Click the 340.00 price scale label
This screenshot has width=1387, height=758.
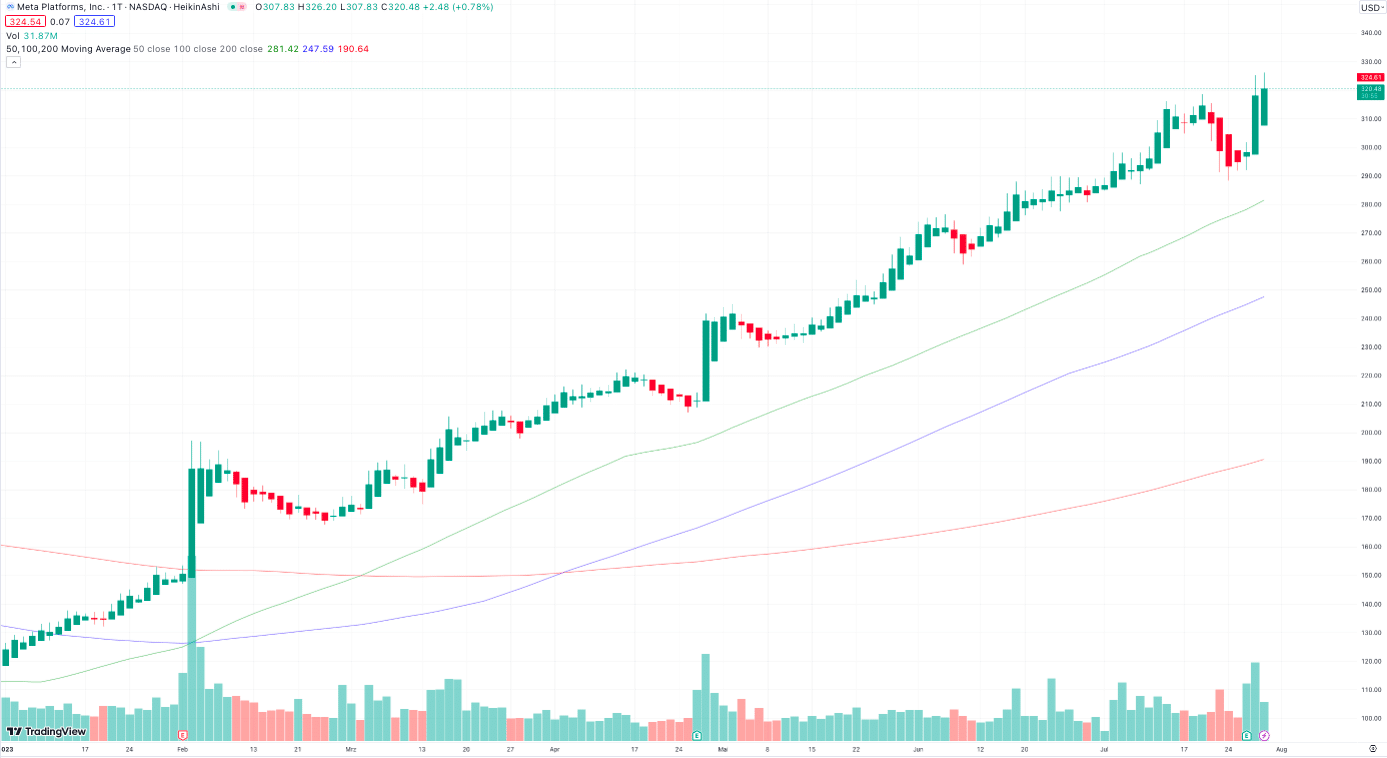tap(1370, 33)
